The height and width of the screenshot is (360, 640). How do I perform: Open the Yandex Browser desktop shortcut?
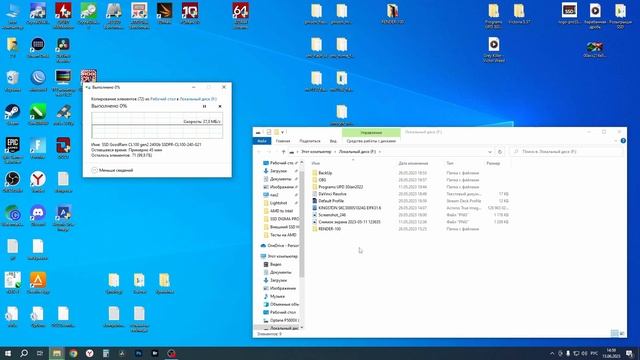[38, 182]
